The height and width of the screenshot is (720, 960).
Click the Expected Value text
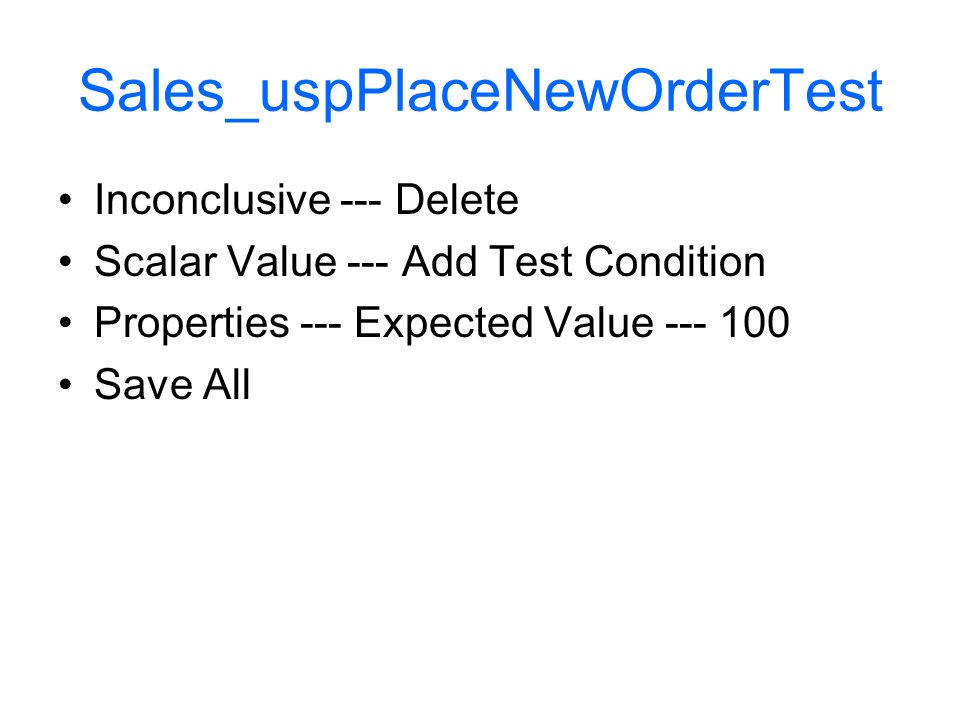pyautogui.click(x=504, y=323)
